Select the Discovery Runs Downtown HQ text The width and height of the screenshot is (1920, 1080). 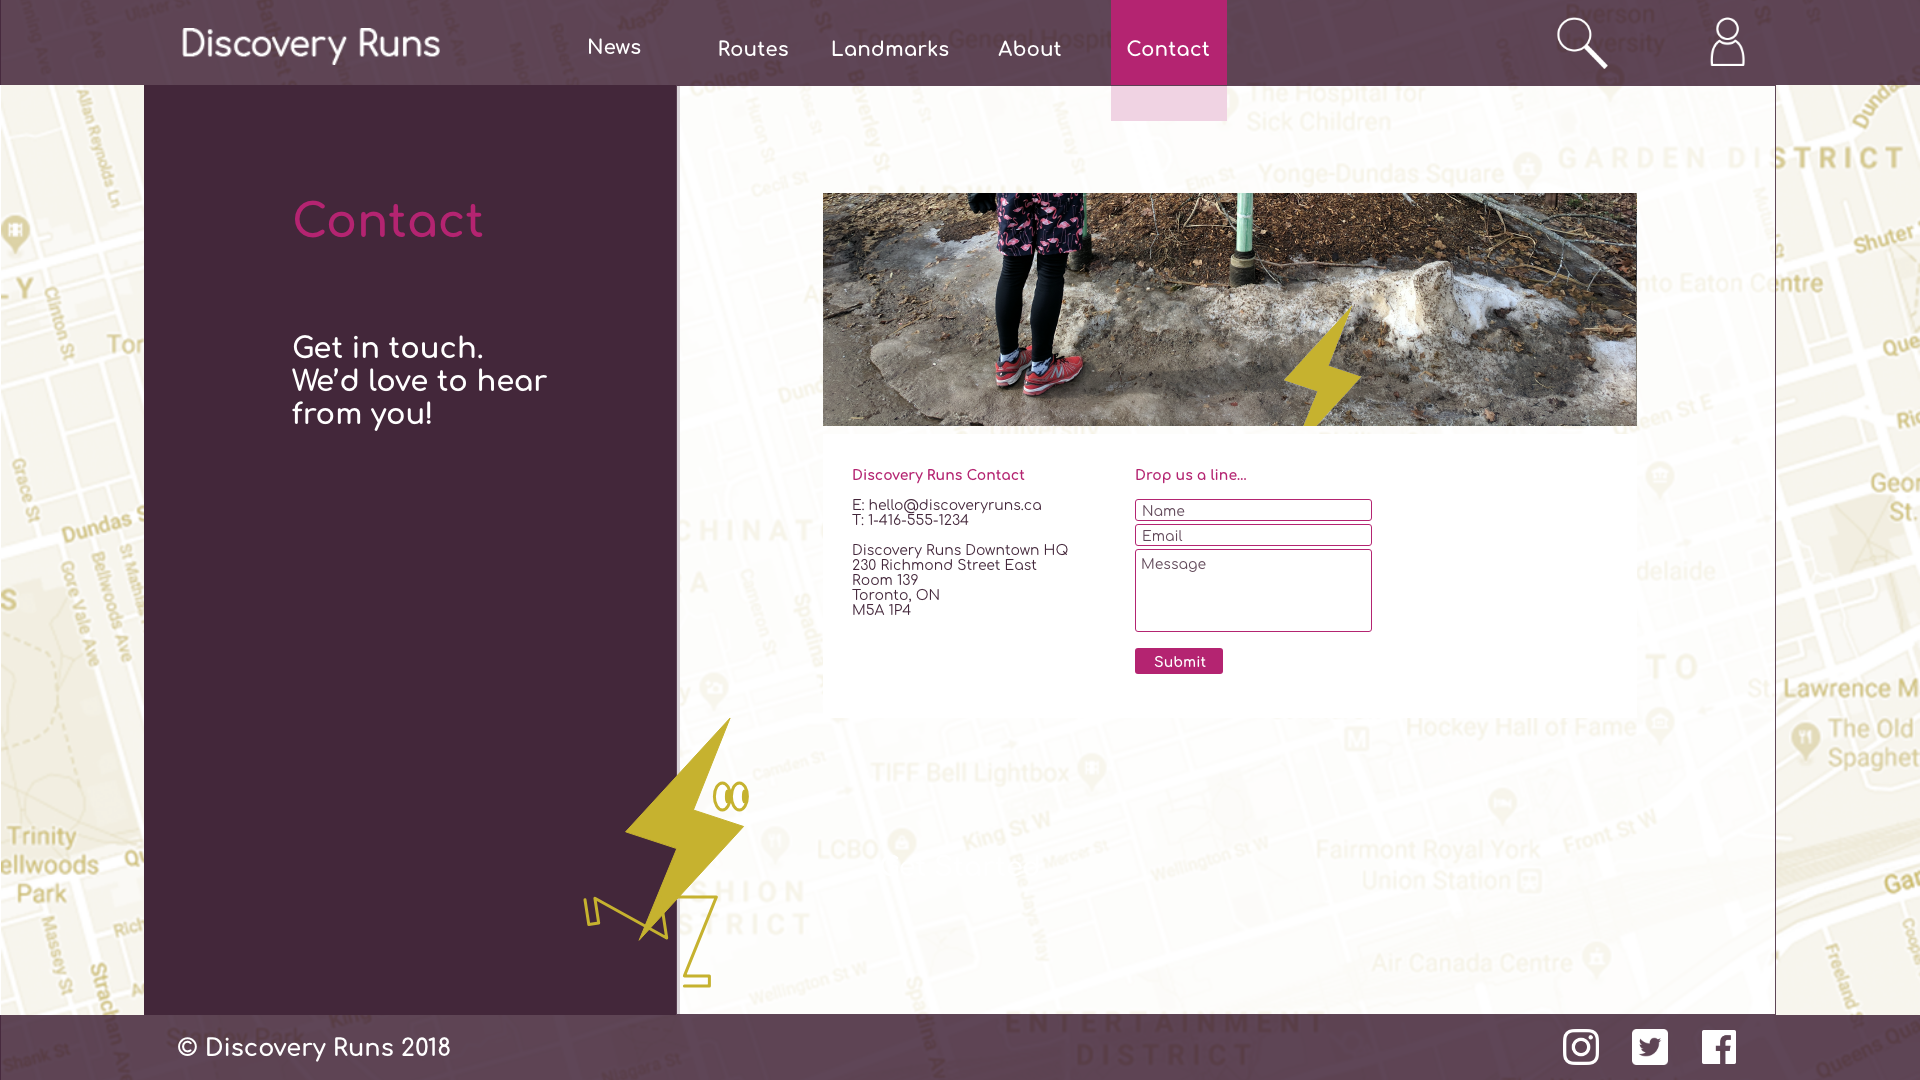tap(960, 550)
